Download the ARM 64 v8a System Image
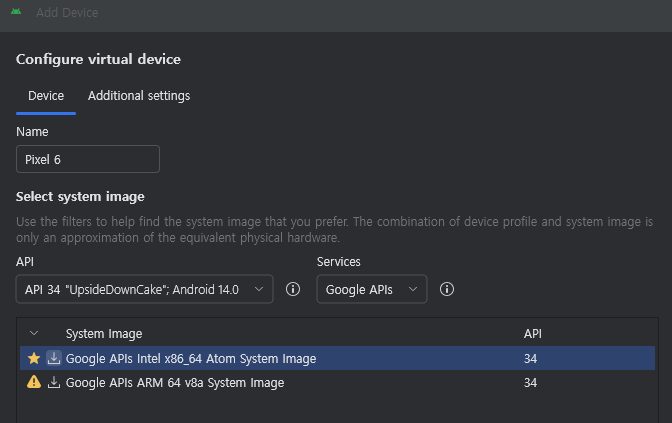Screen dimensions: 672x423 click(x=54, y=382)
